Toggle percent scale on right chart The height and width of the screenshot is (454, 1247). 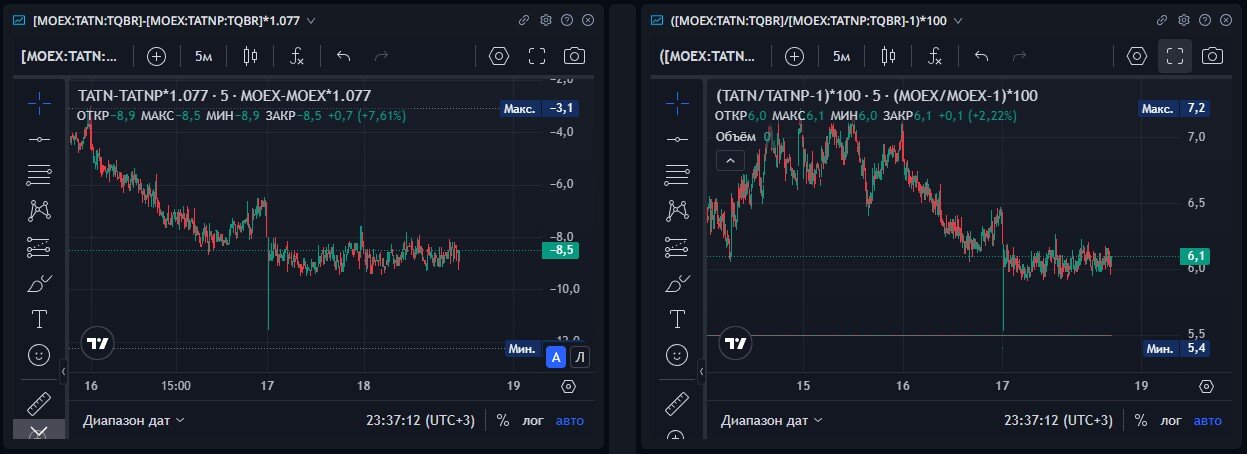point(1140,420)
